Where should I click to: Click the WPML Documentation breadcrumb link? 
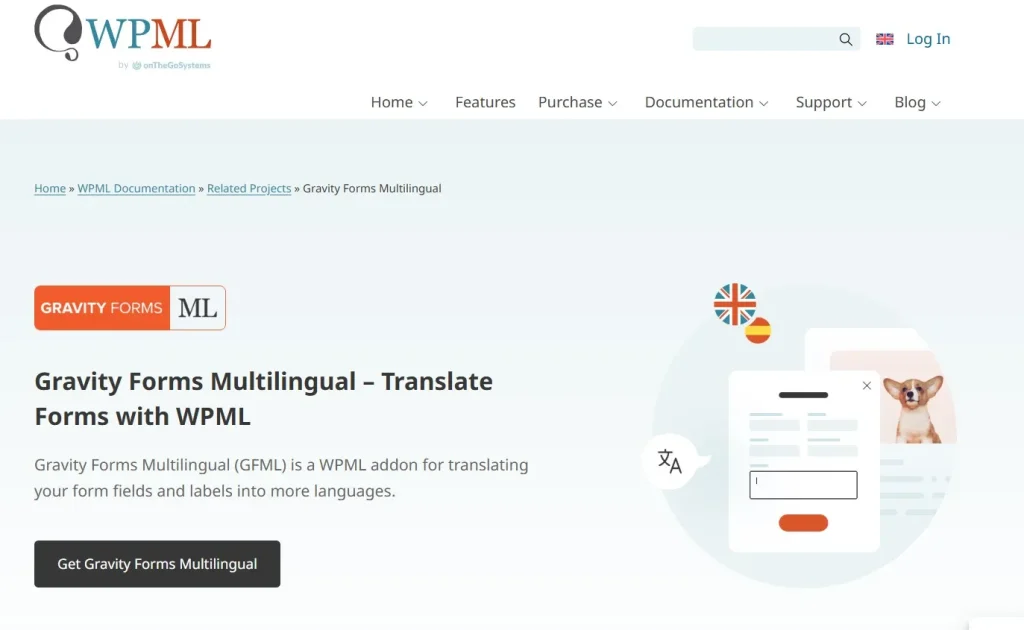[136, 189]
